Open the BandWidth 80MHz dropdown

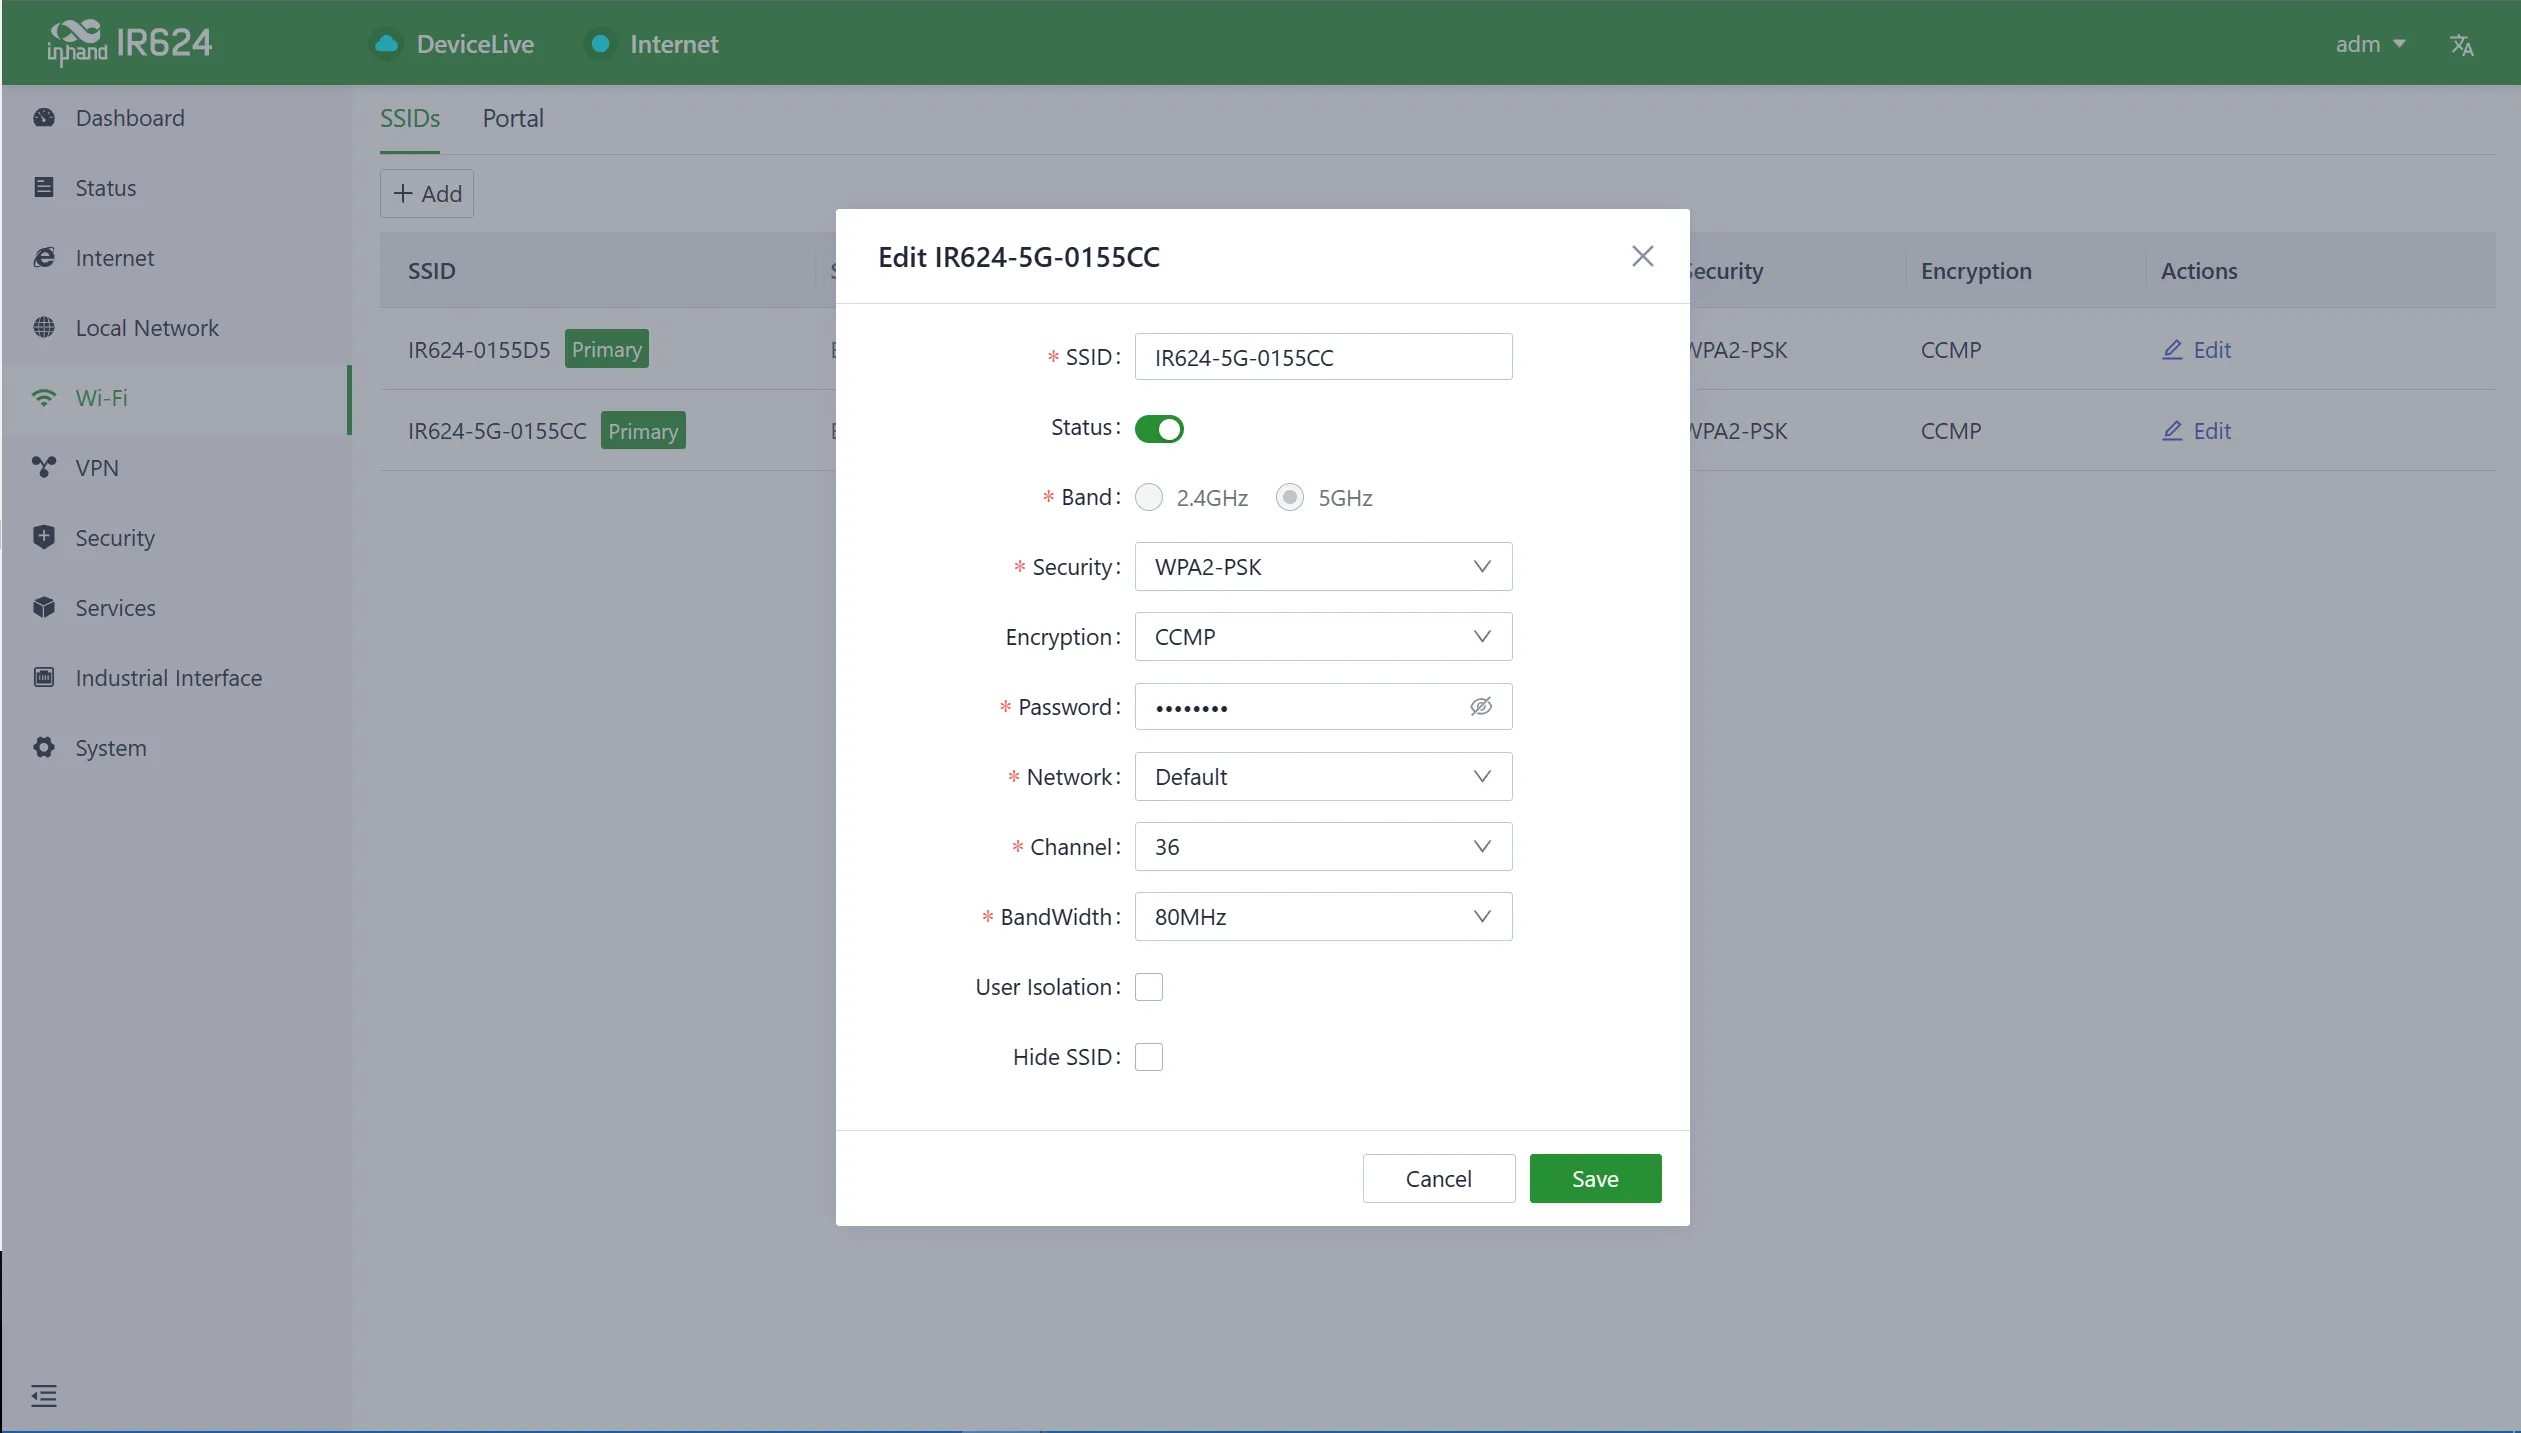coord(1323,917)
